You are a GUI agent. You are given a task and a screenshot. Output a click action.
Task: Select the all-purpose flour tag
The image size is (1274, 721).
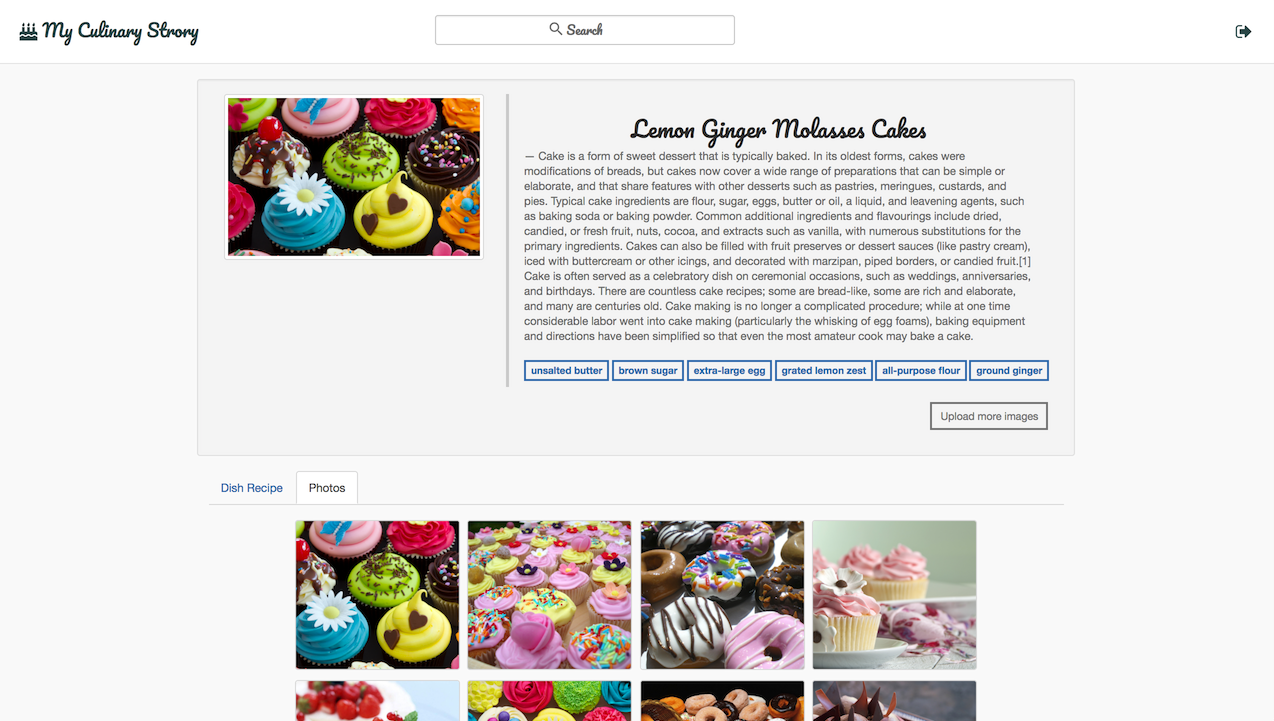[x=921, y=370]
